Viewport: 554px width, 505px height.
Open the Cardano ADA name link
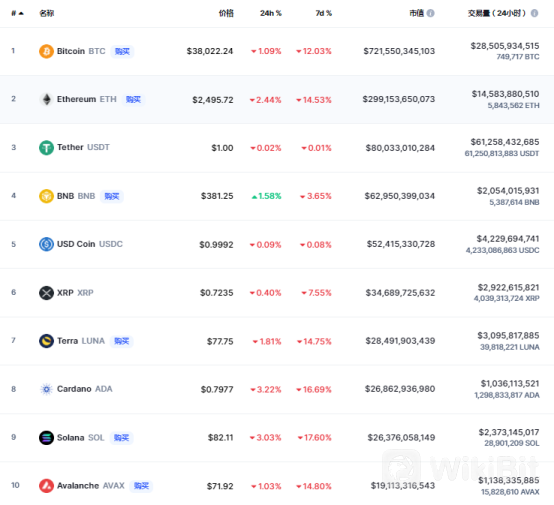[84, 389]
